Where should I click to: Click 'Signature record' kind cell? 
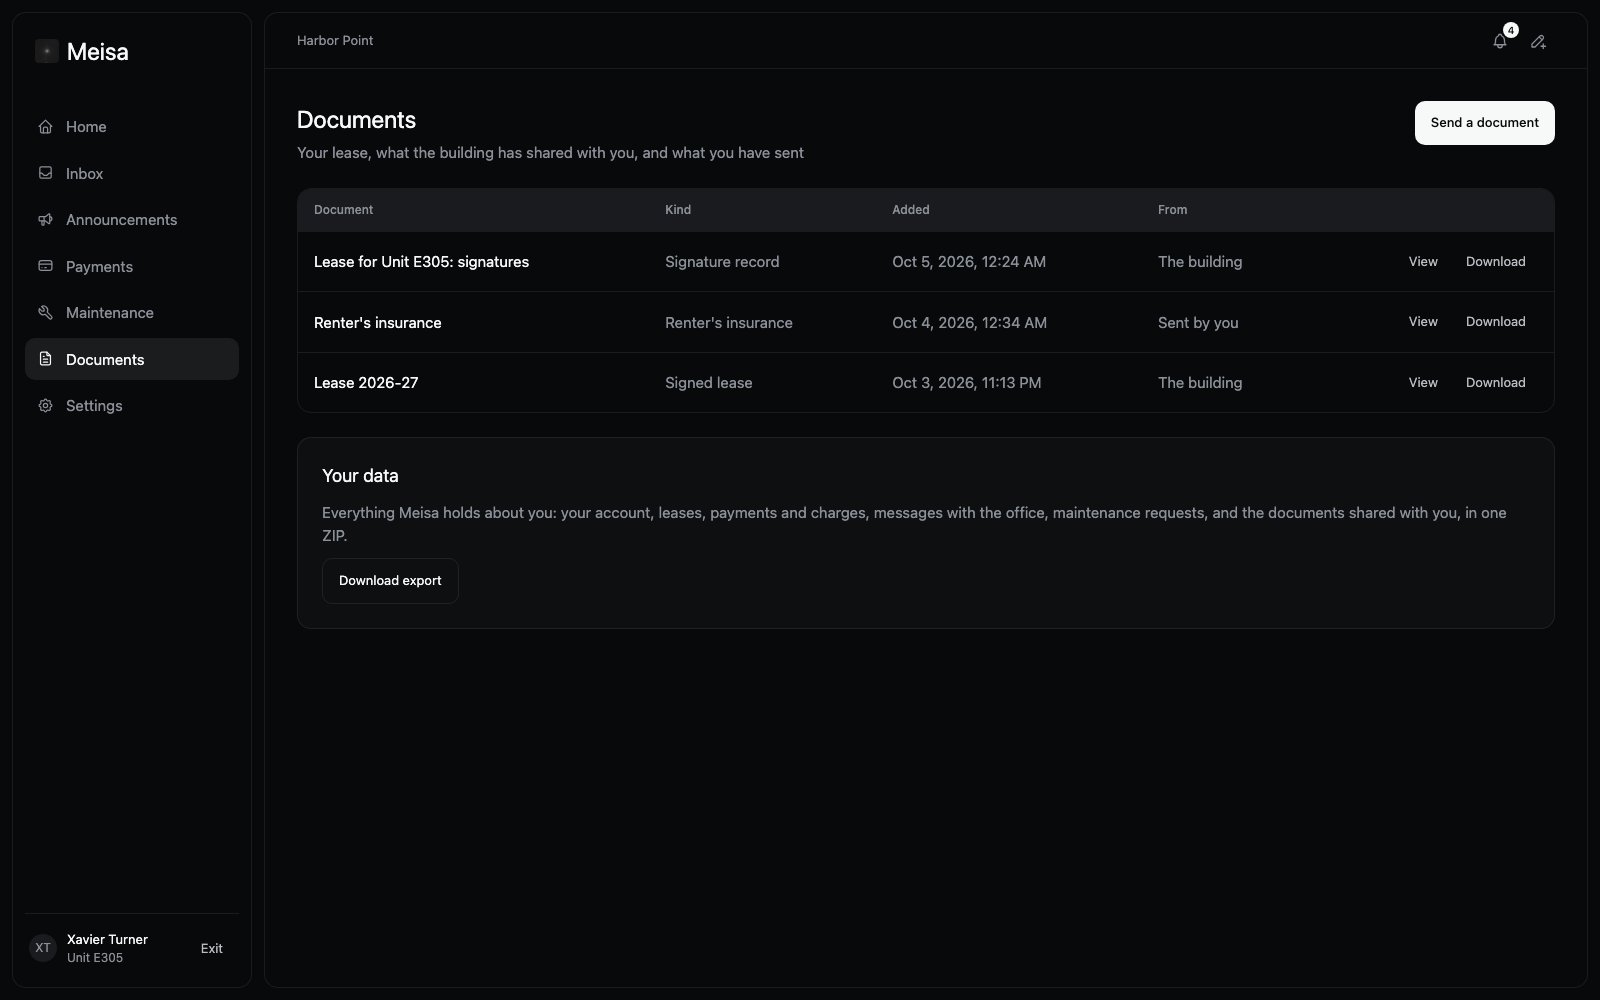point(722,262)
